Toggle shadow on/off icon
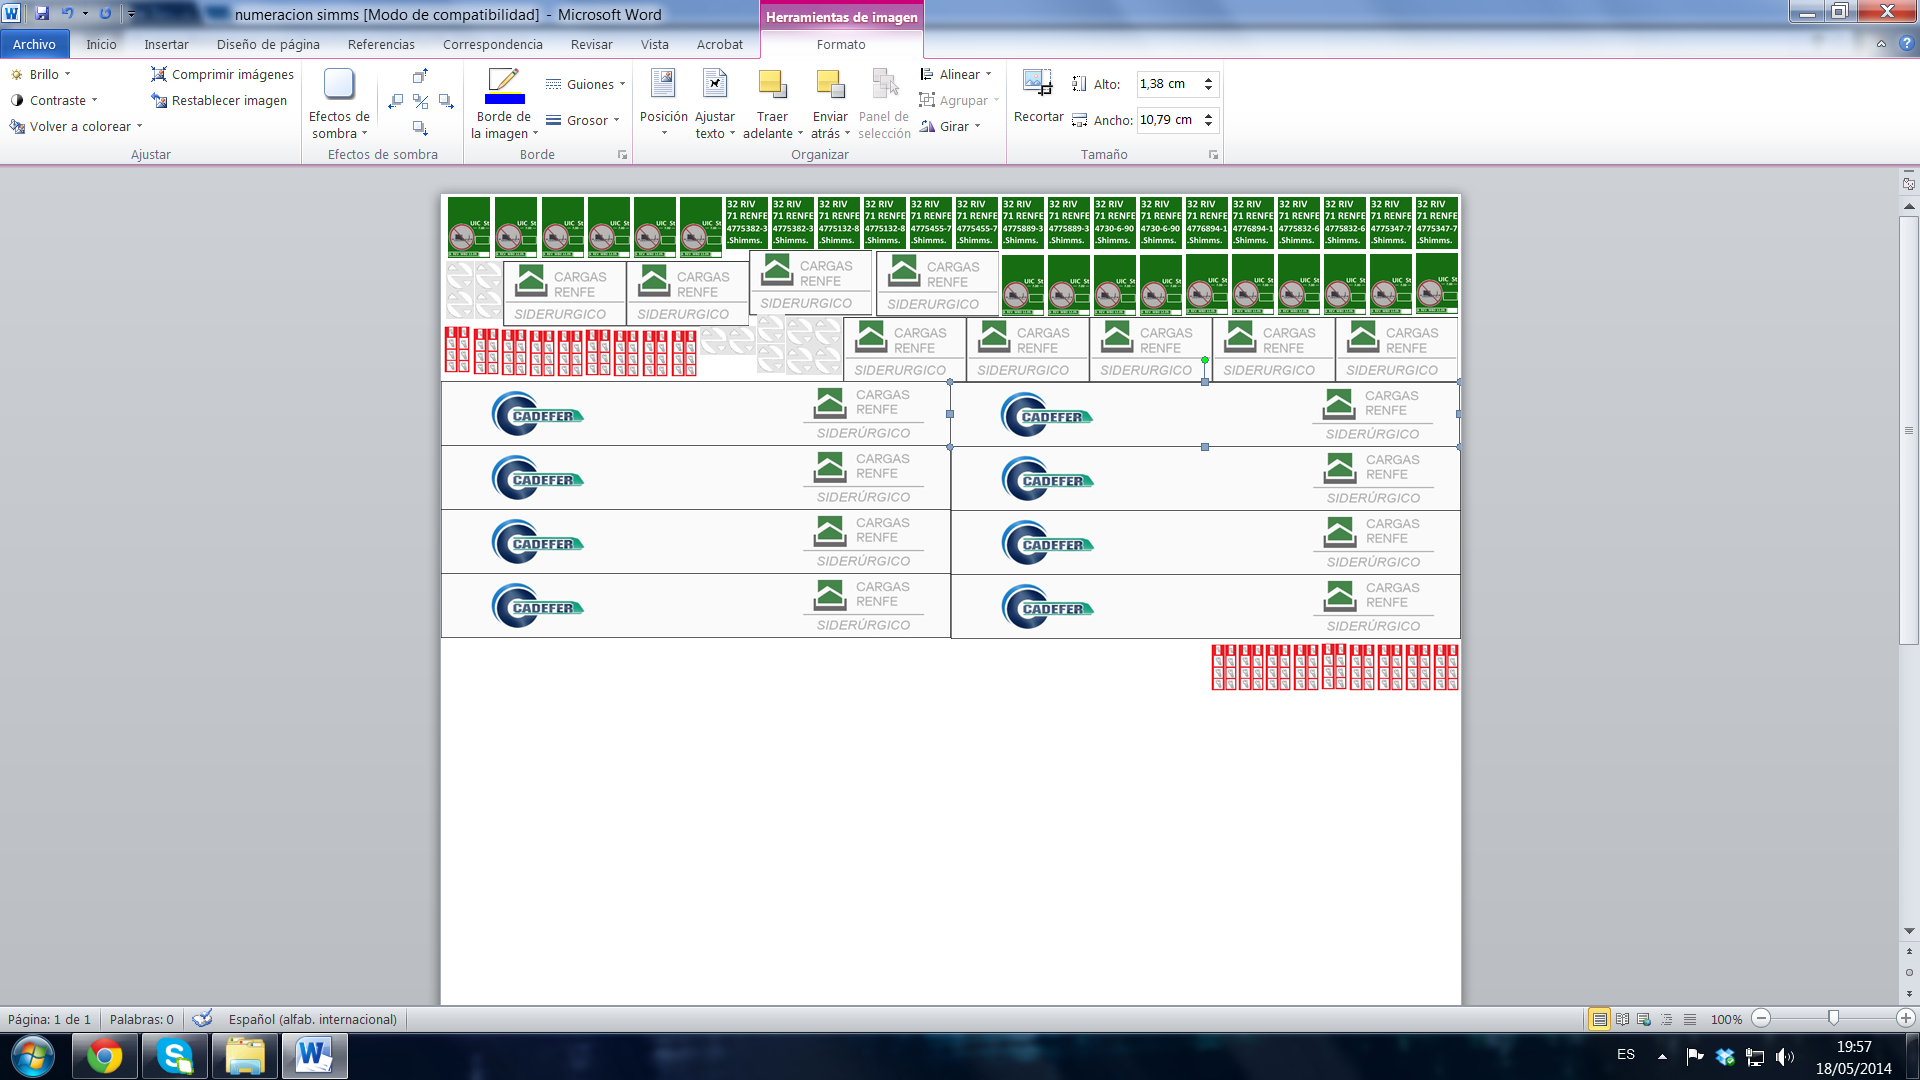 pos(421,101)
